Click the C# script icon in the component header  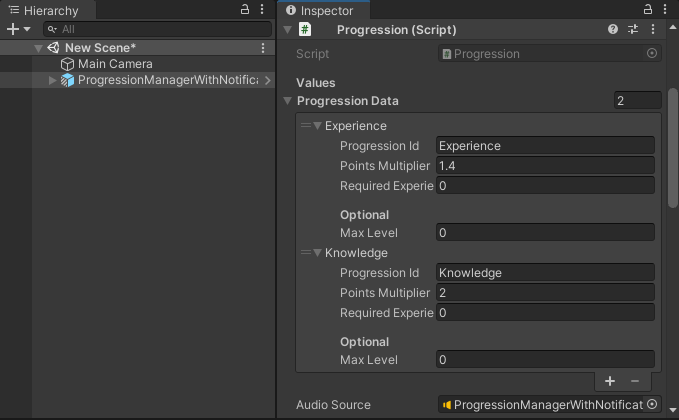305,29
